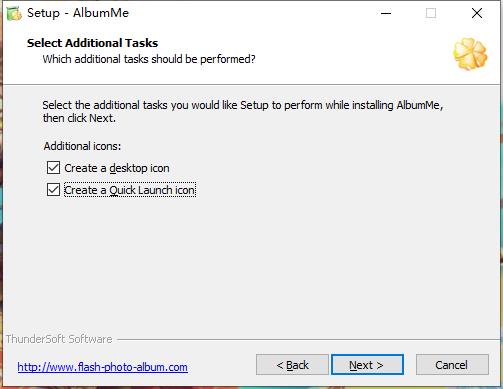Click the grayed-out maximize window icon
The width and height of the screenshot is (503, 389).
point(431,13)
